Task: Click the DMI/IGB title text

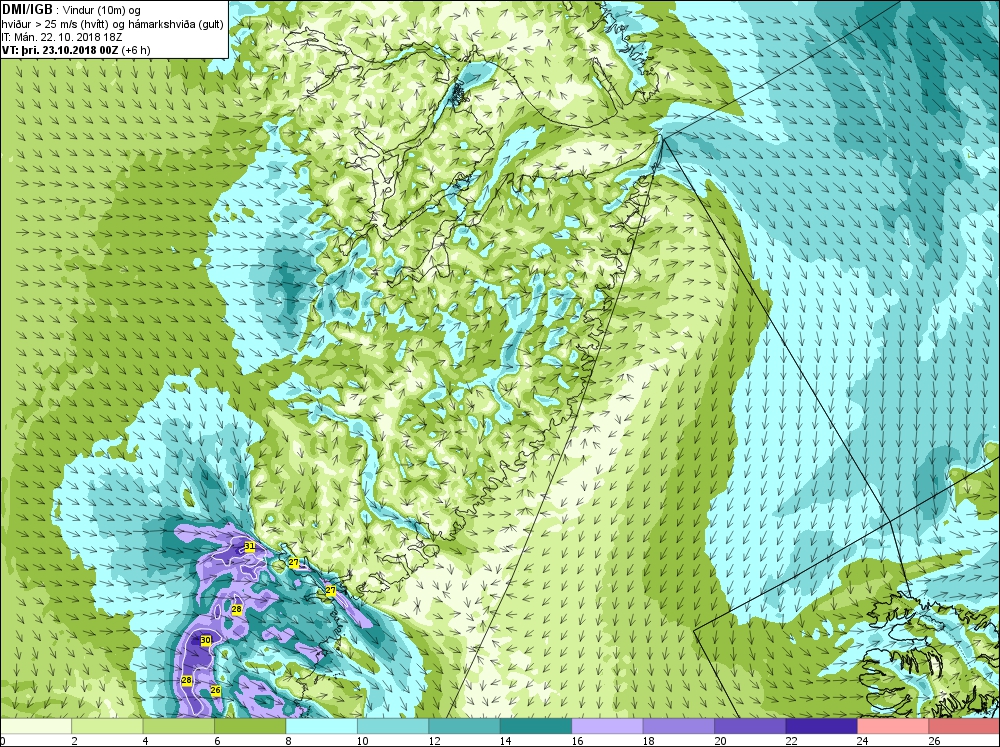Action: click(27, 9)
